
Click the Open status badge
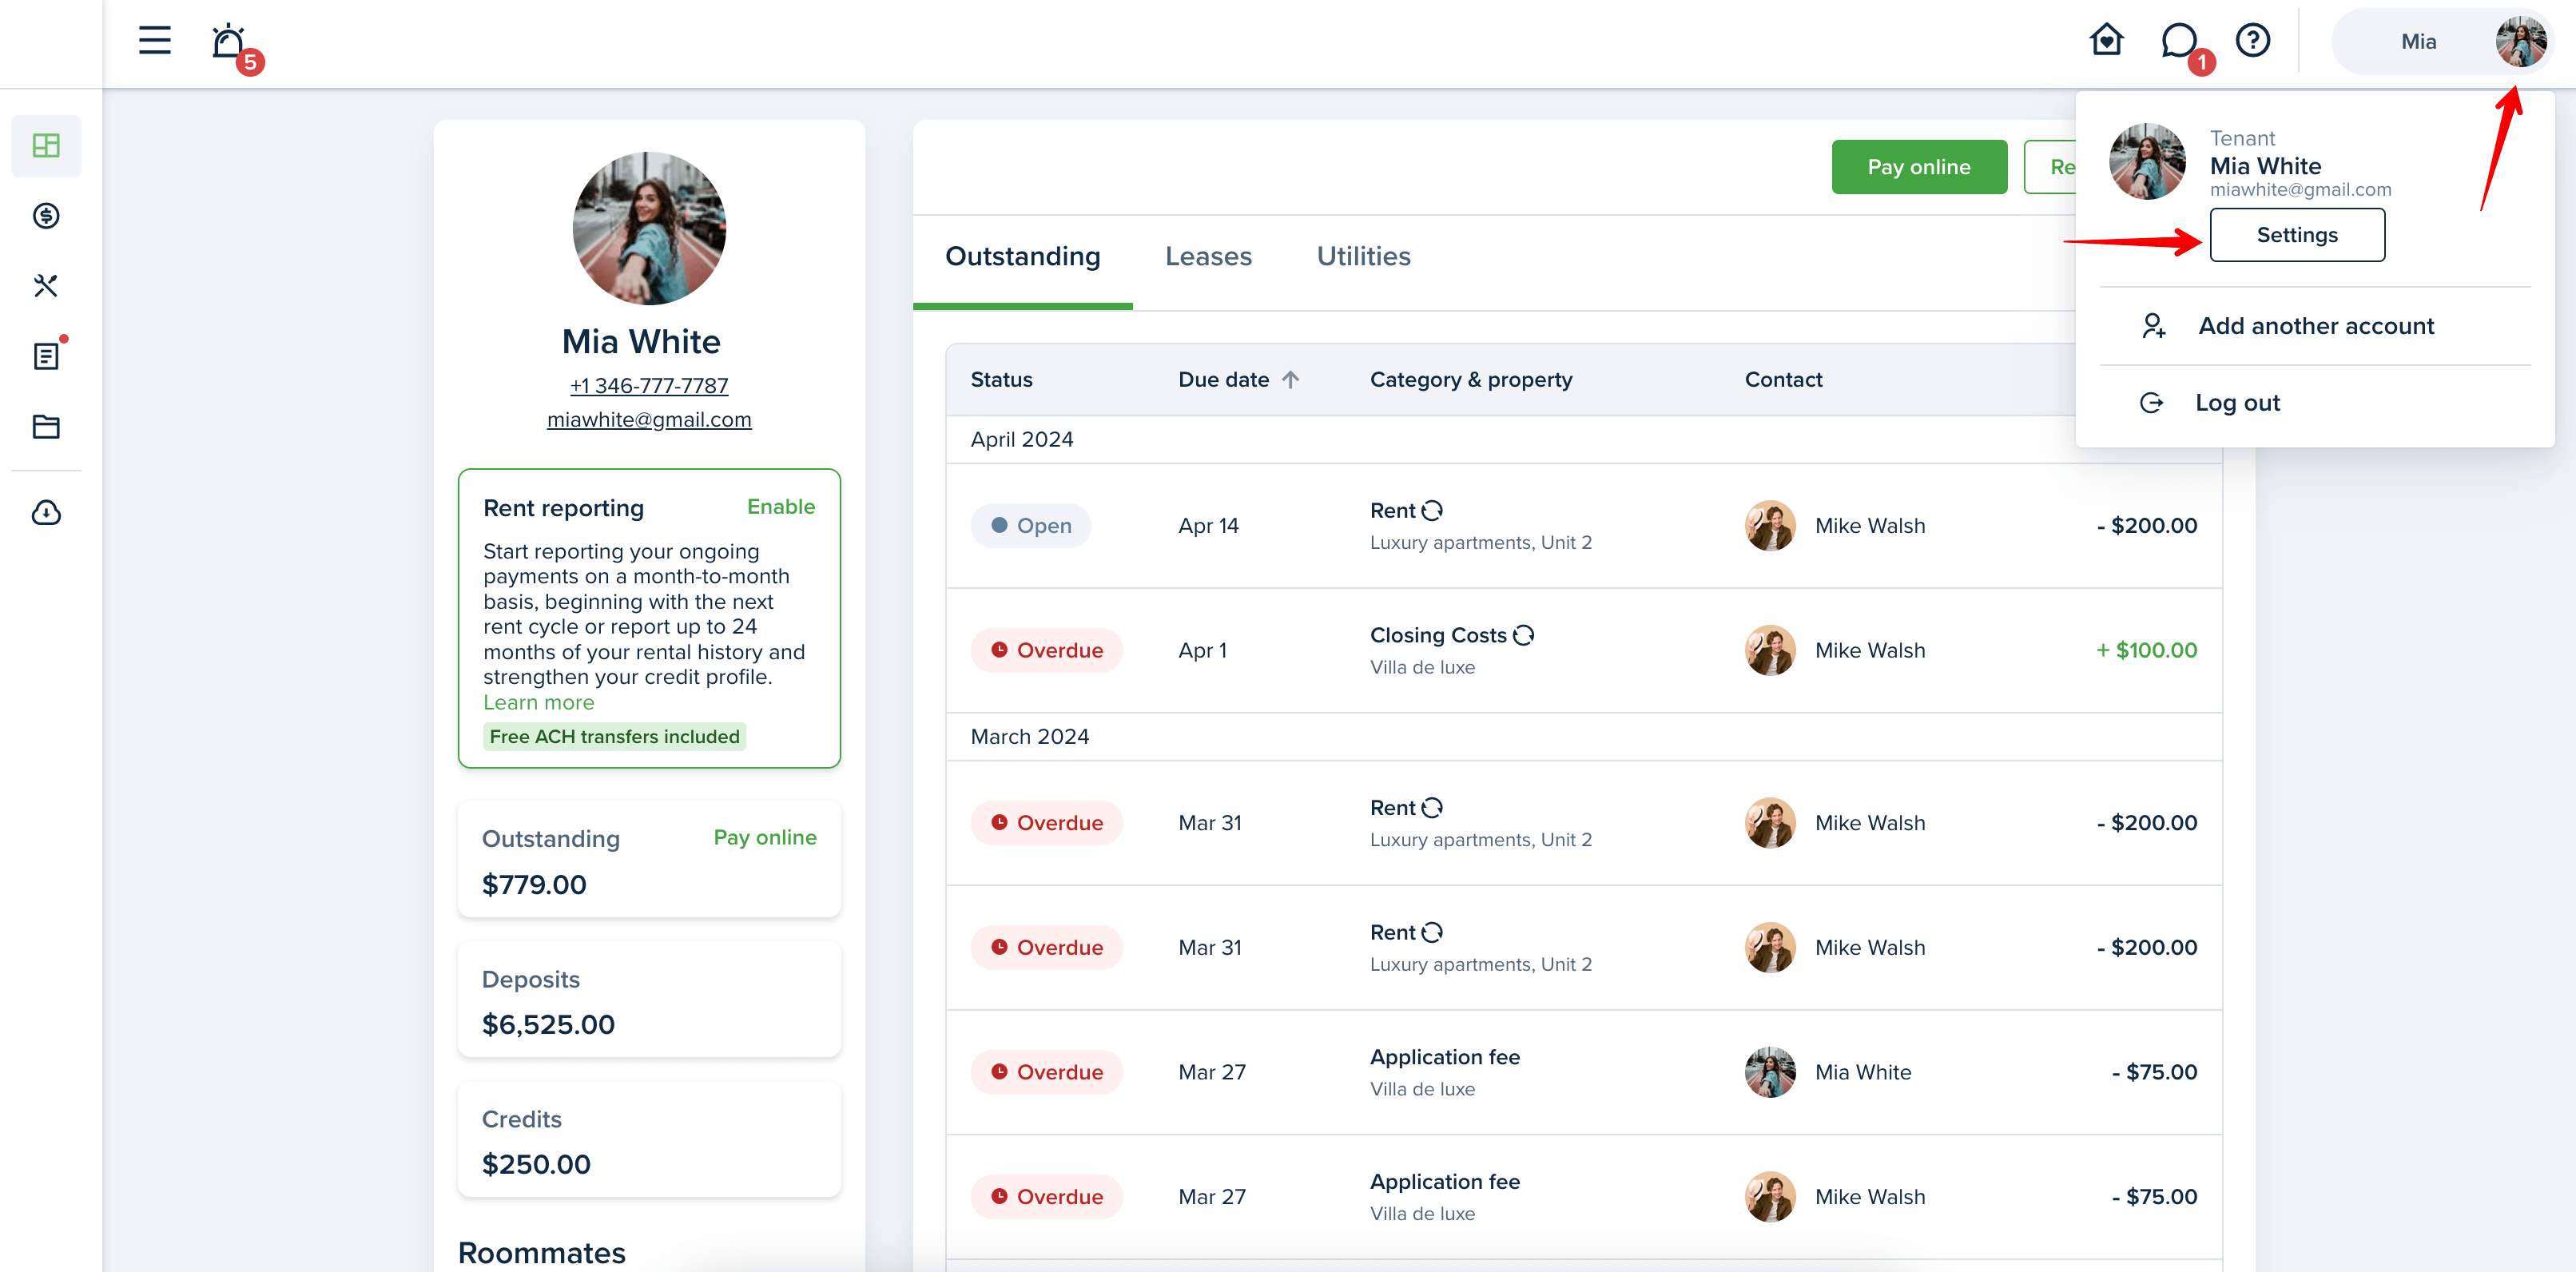click(1031, 525)
